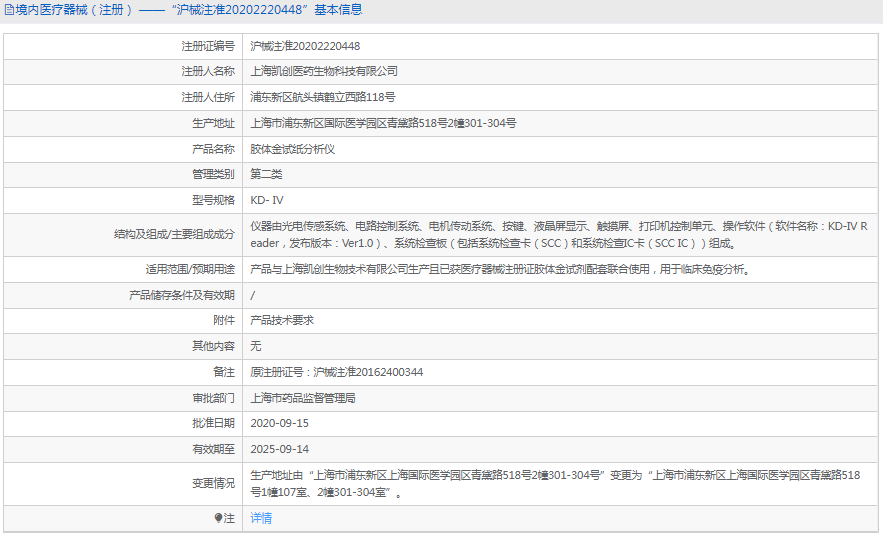Screen dimensions: 883x537
Task: Select product name 胶体金试纸分析仪
Action: pos(292,149)
